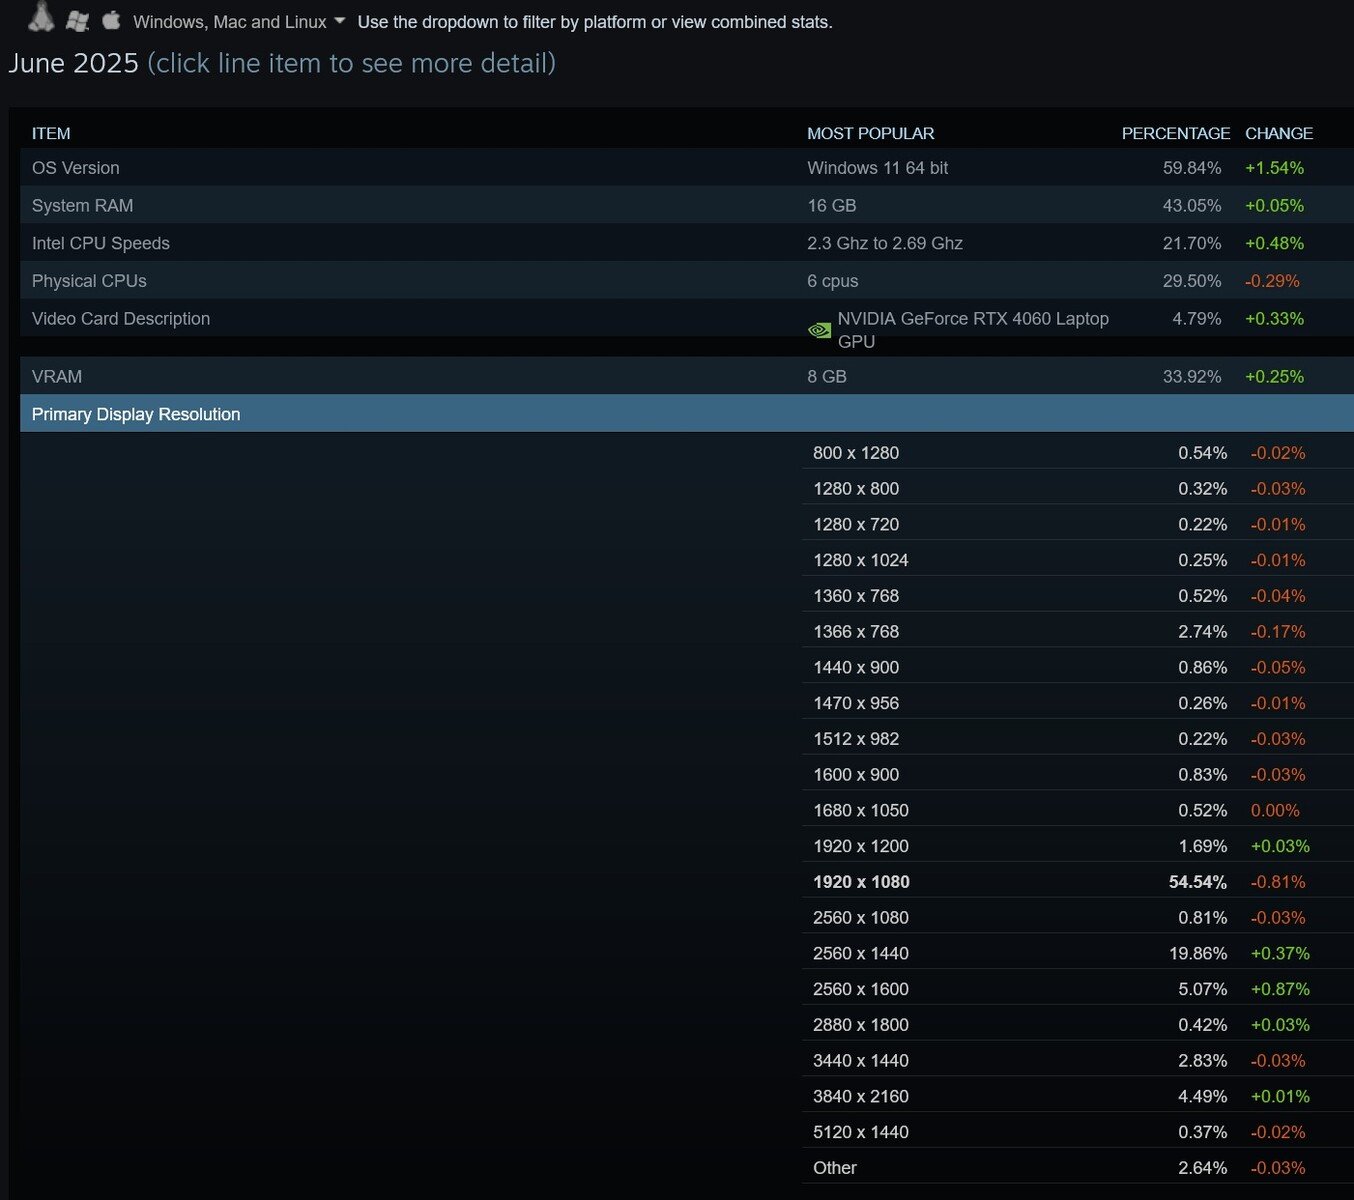Expand the System RAM row

pyautogui.click(x=687, y=206)
